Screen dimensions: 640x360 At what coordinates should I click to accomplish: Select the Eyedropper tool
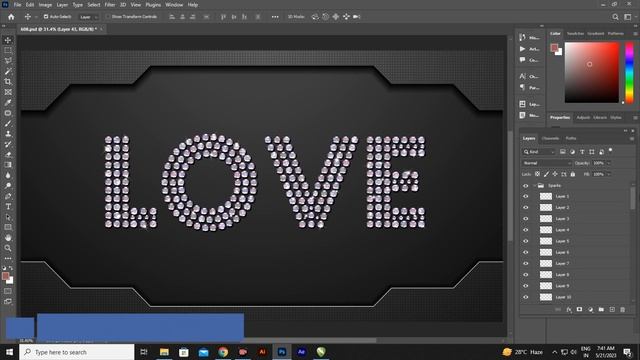[x=8, y=102]
